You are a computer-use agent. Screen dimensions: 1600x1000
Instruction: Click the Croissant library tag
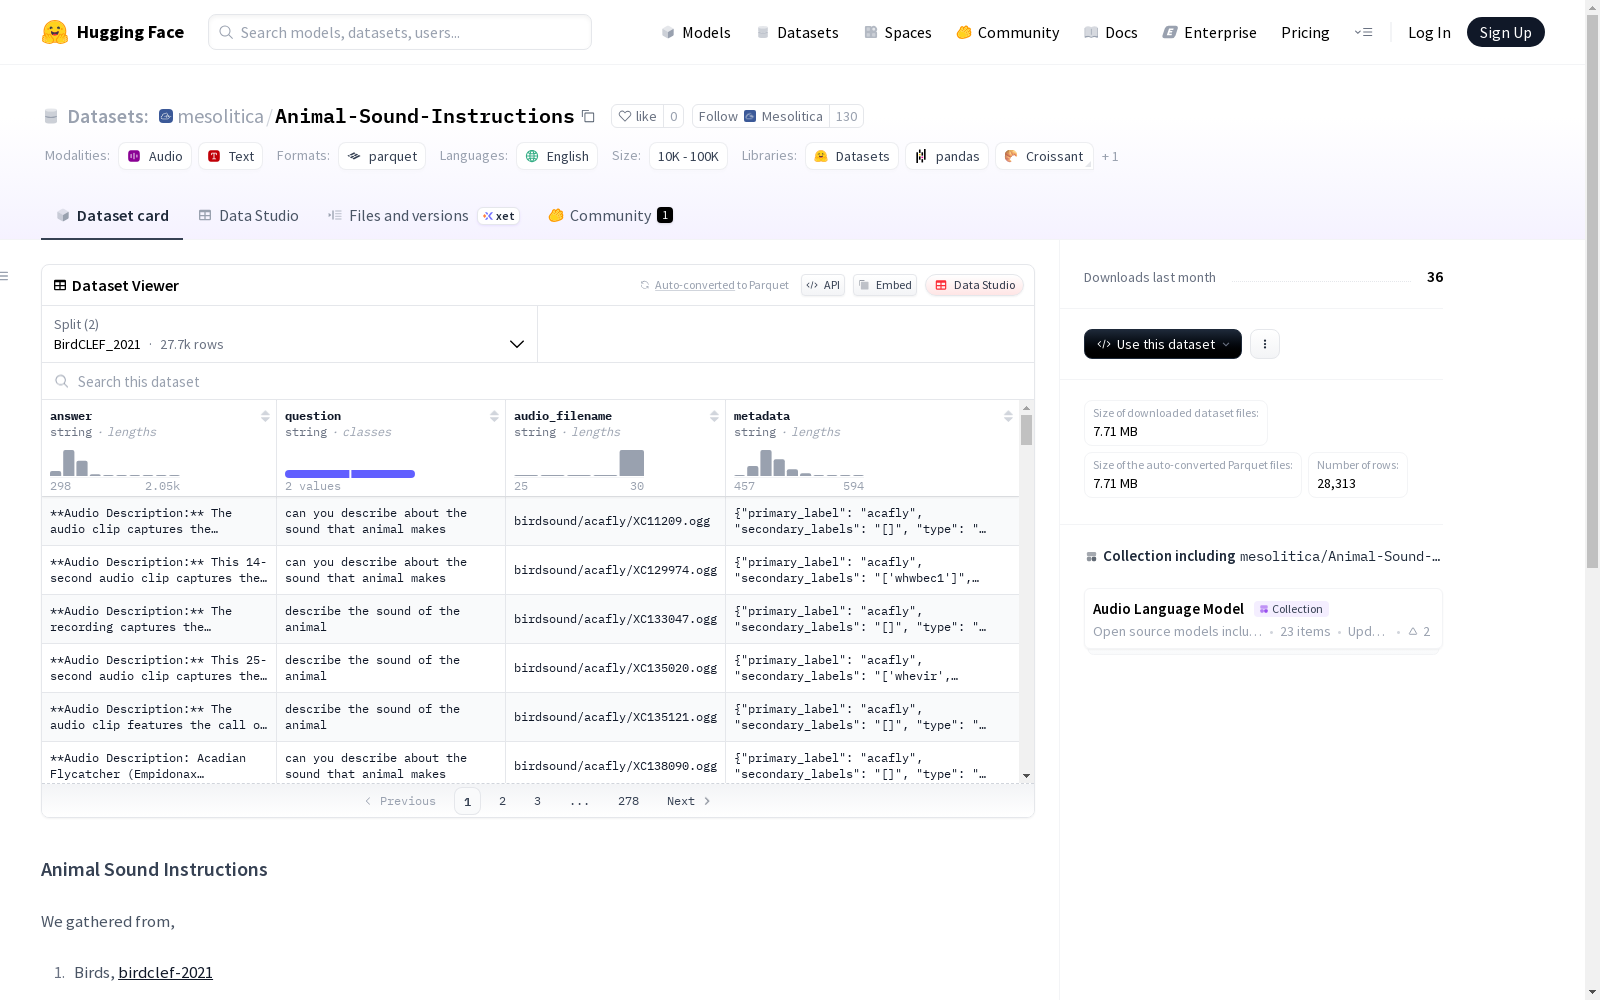1044,156
